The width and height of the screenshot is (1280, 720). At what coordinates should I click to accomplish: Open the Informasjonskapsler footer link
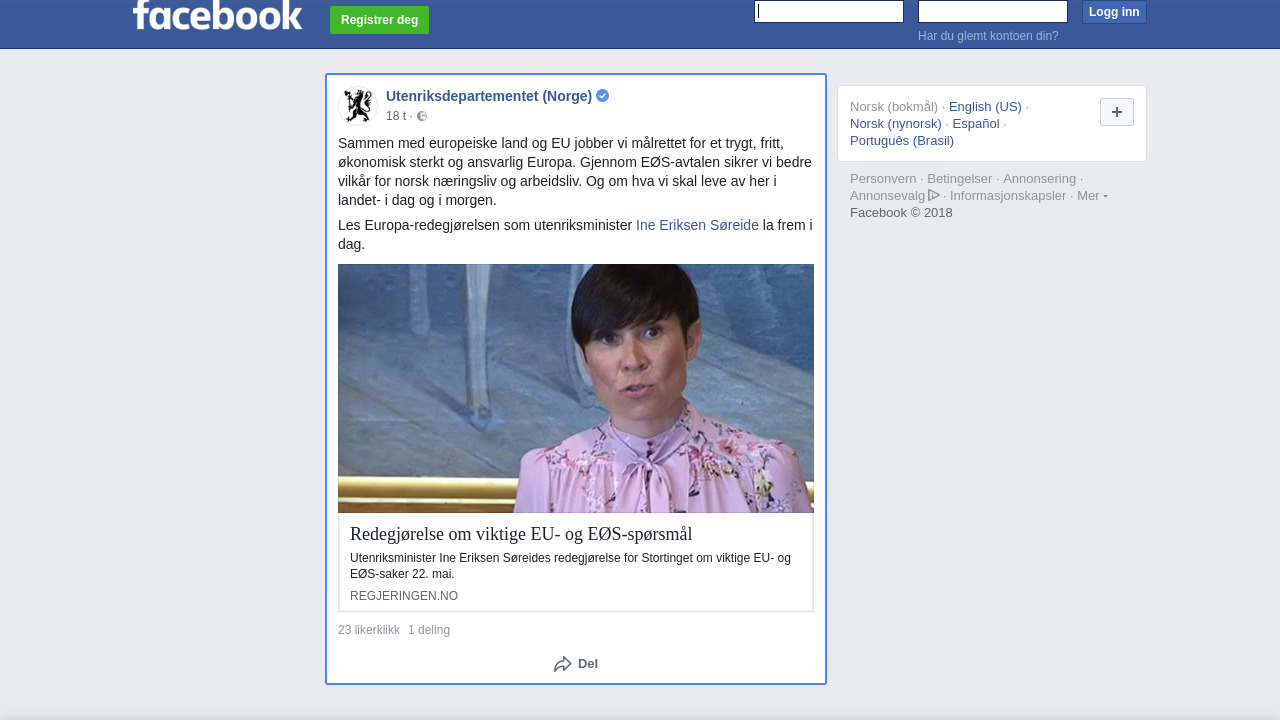(x=1008, y=196)
